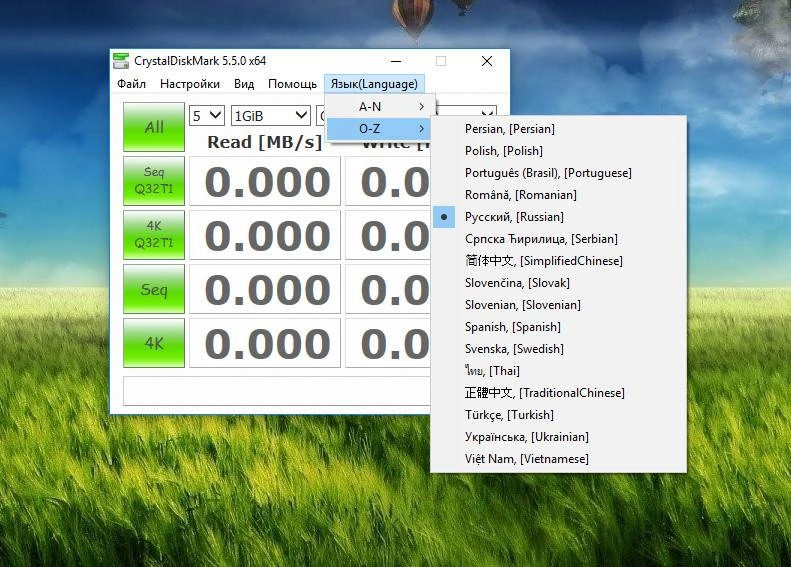The height and width of the screenshot is (567, 791).
Task: Choose Việt Nam [Vietnamese] from the language list
Action: click(x=558, y=459)
